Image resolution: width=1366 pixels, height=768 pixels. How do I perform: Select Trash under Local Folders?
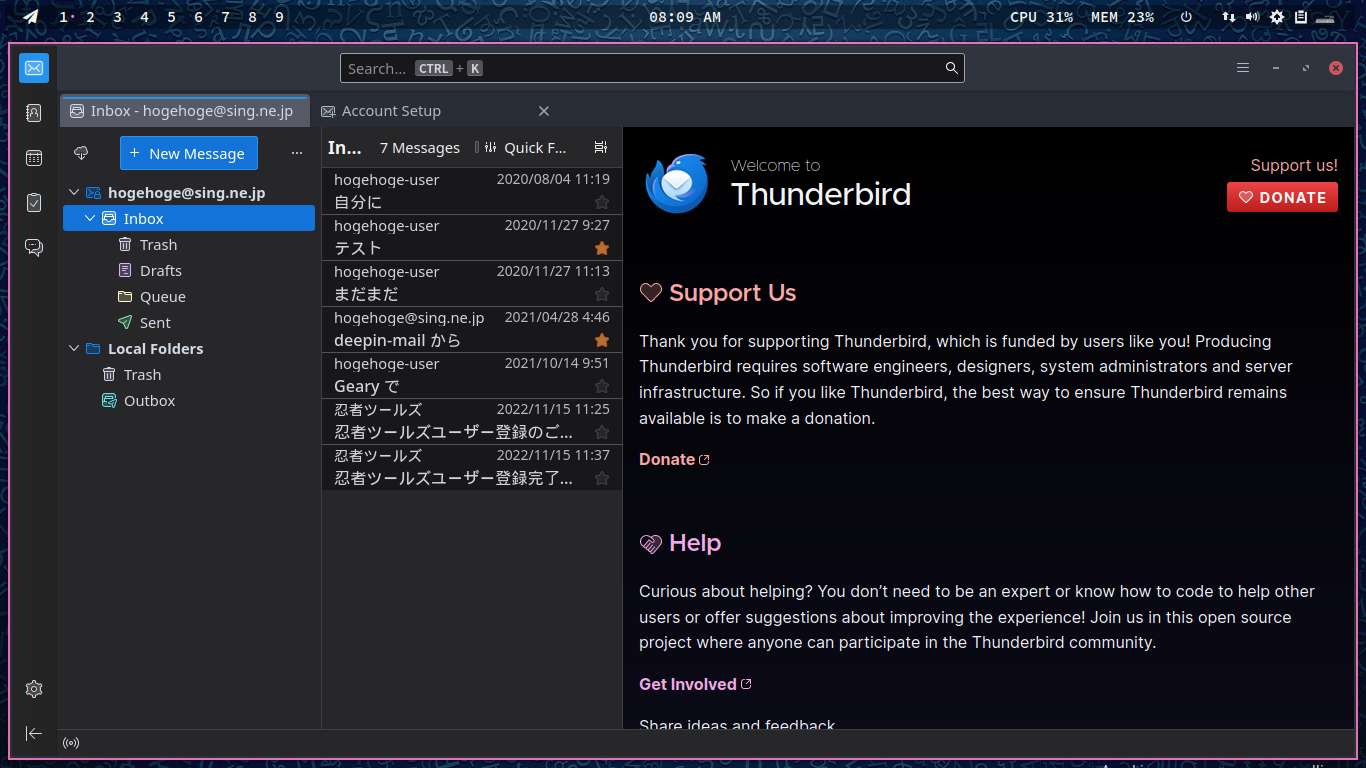(189, 374)
